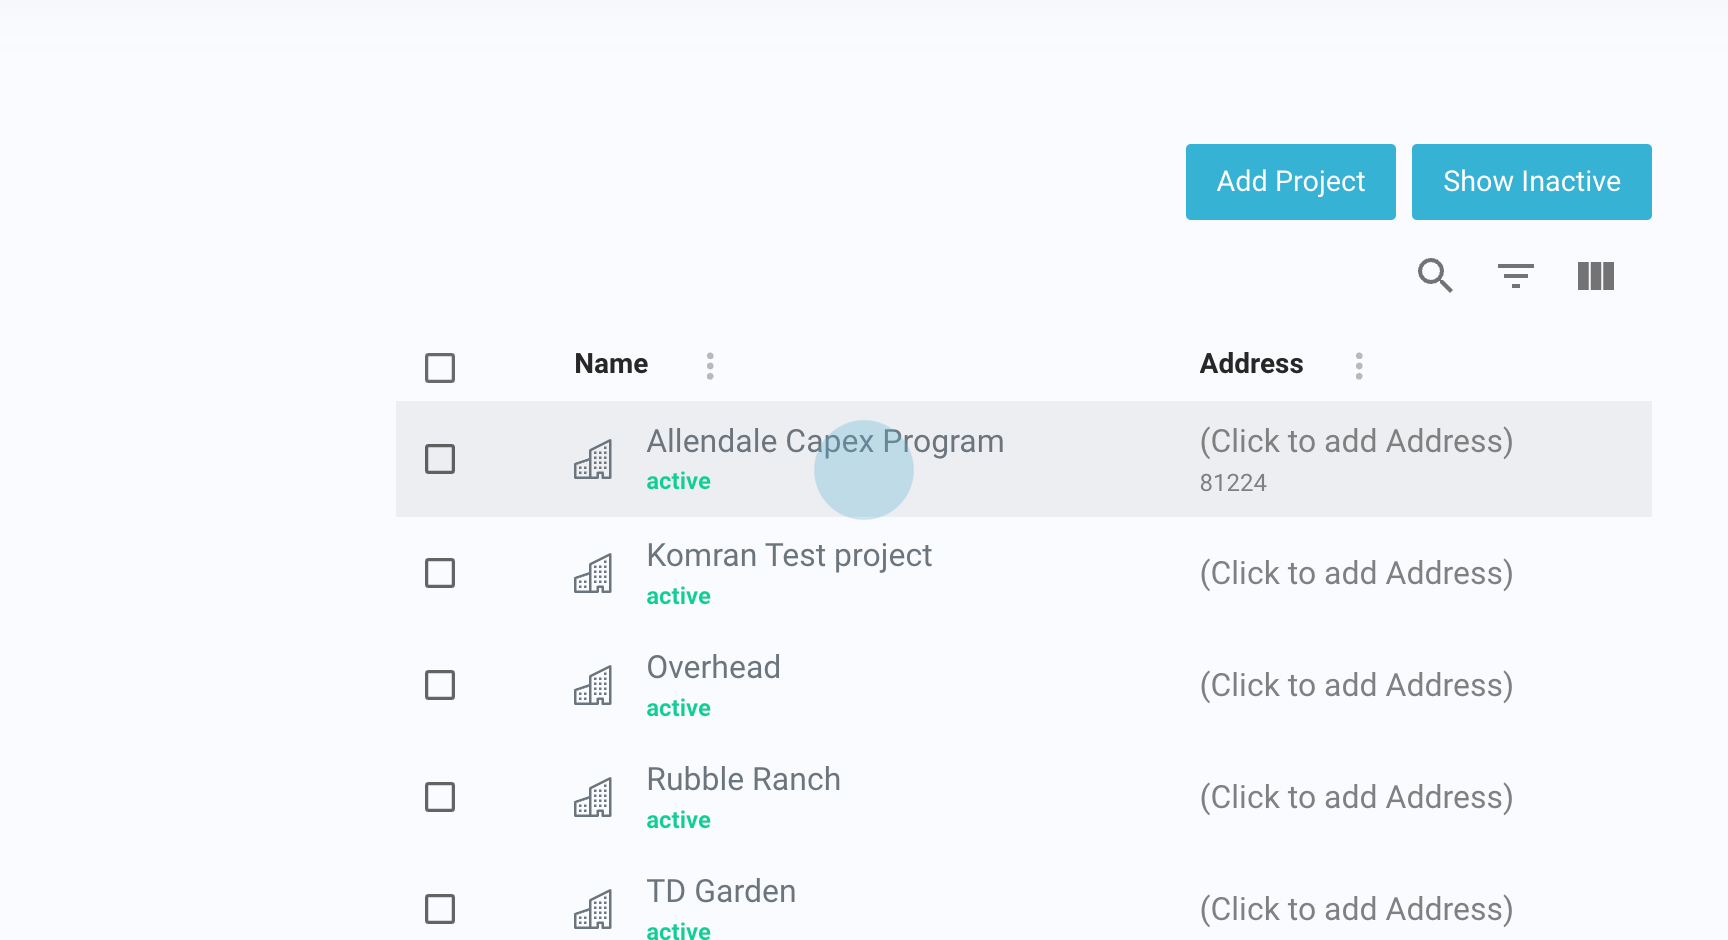This screenshot has height=940, width=1728.
Task: Click Allendale Capex Program building icon
Action: pyautogui.click(x=593, y=460)
